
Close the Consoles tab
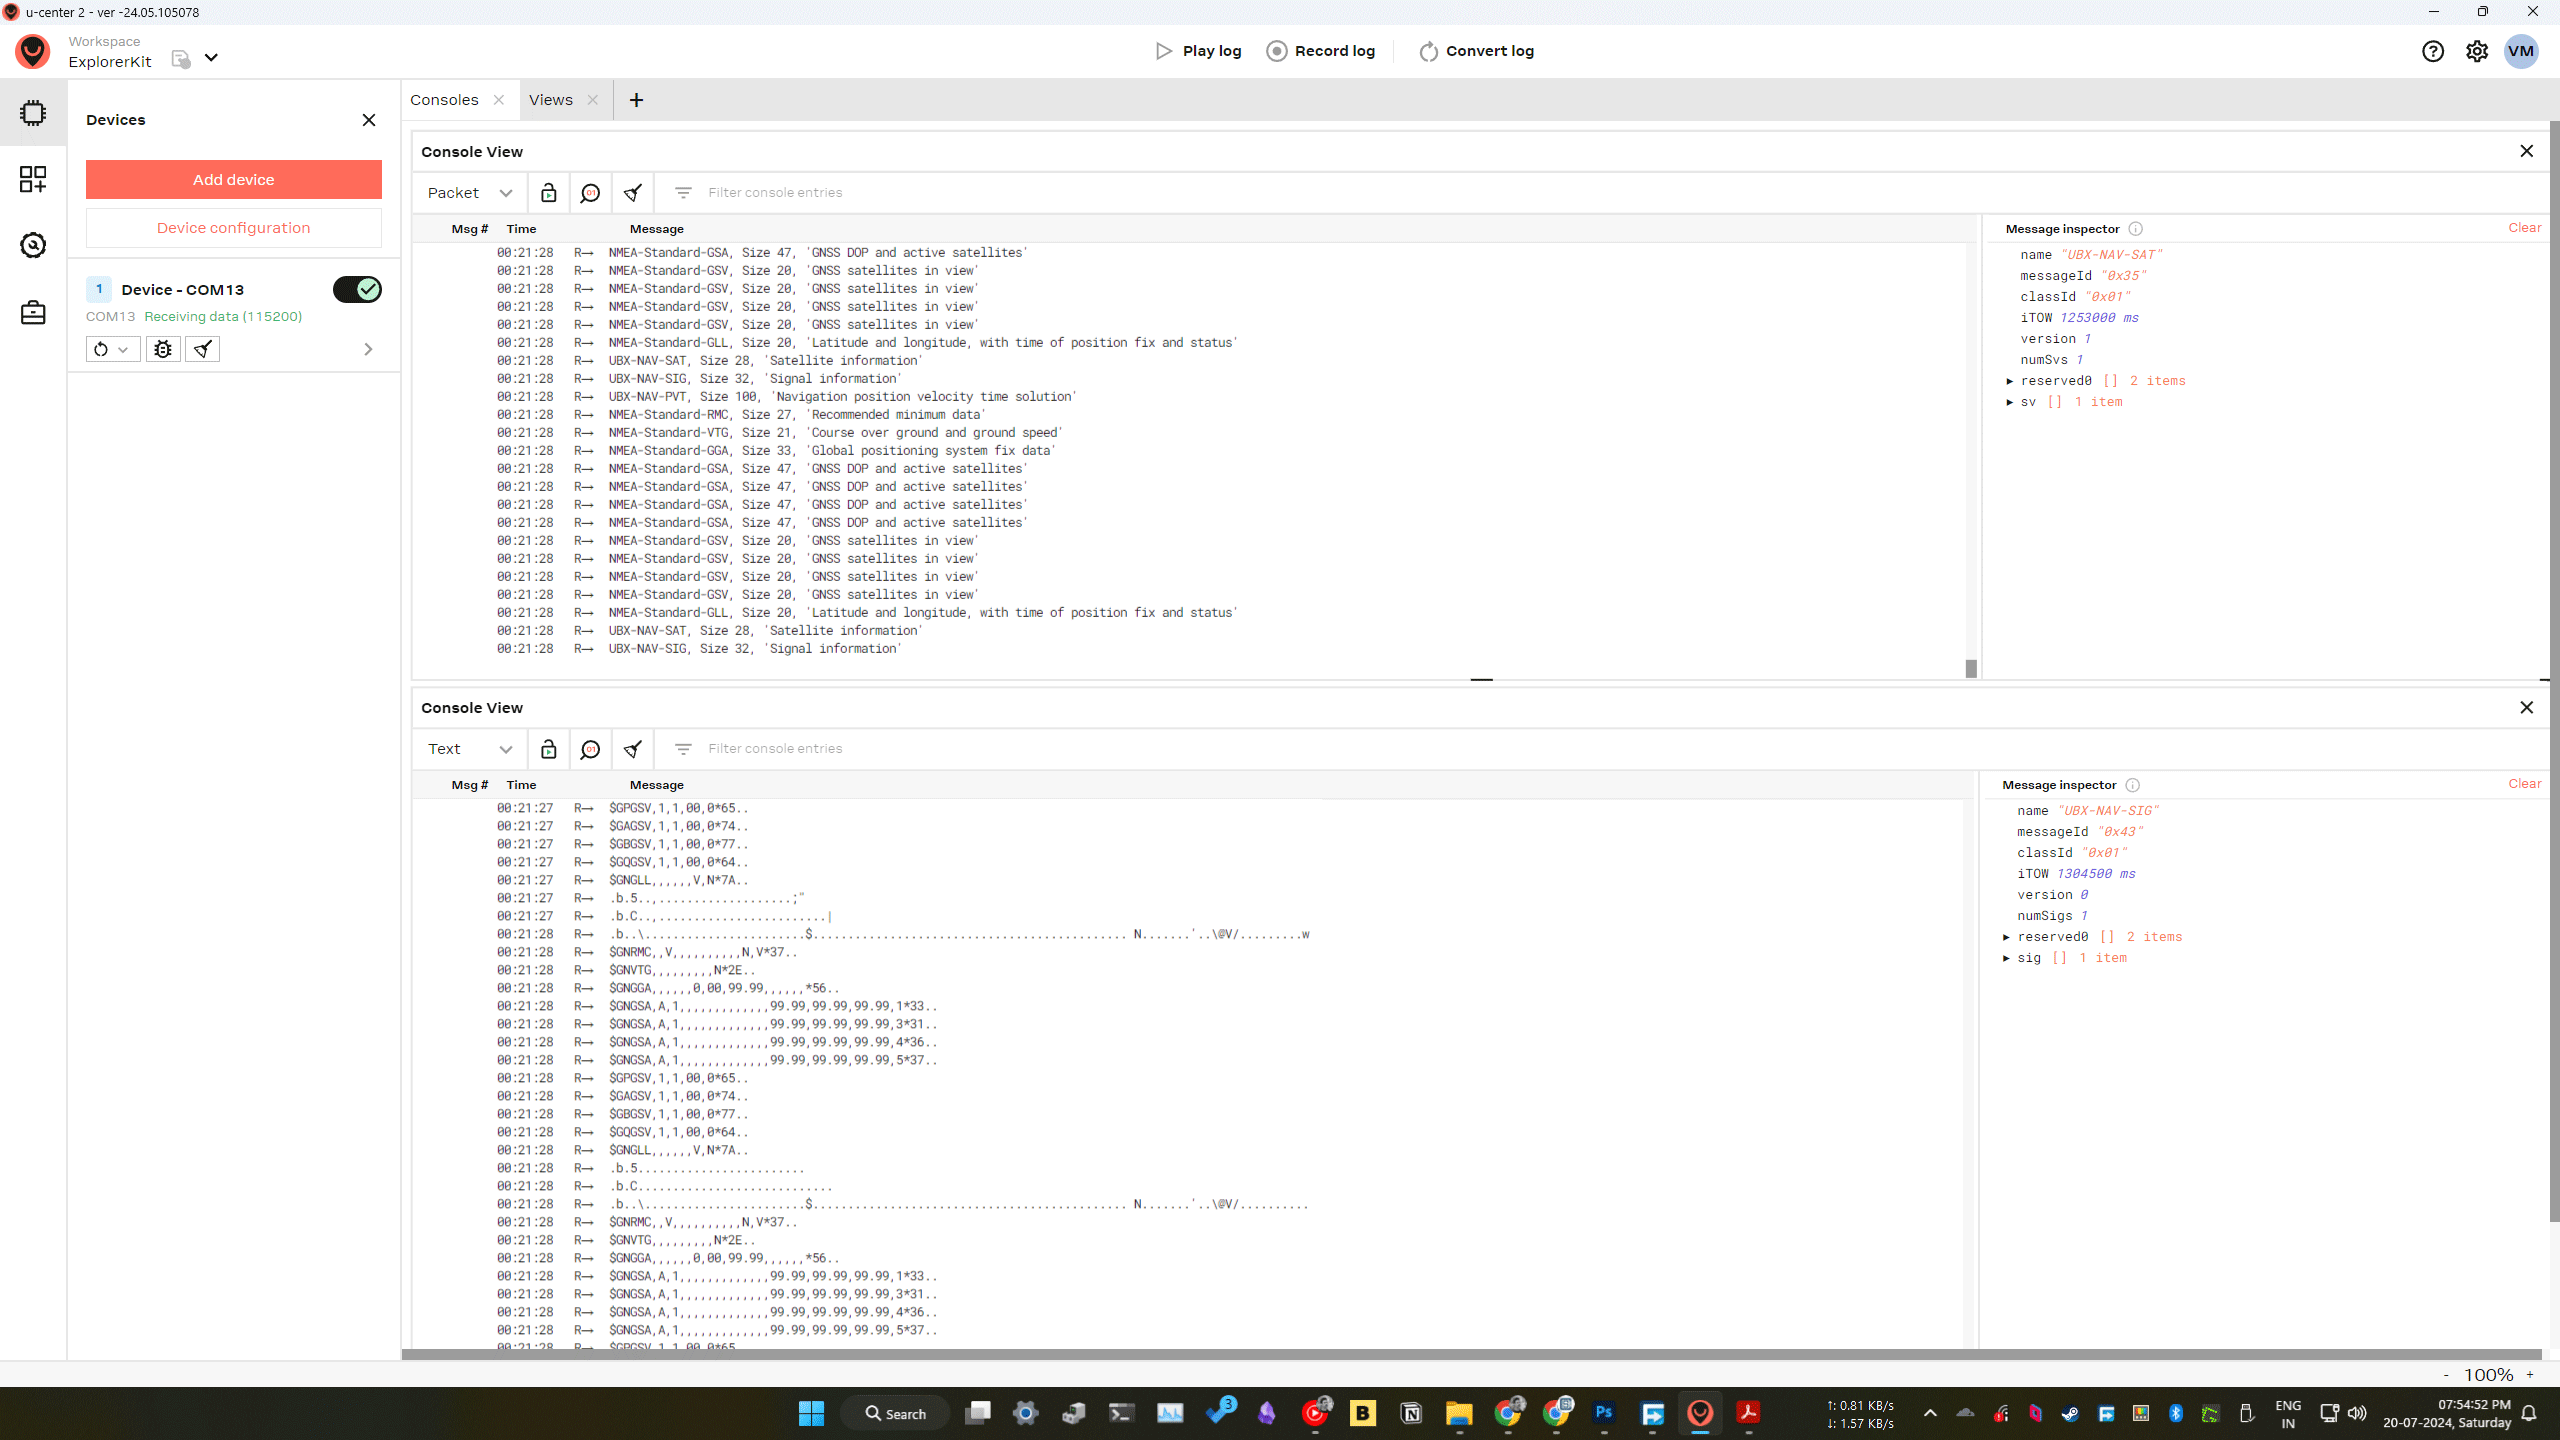[x=498, y=100]
